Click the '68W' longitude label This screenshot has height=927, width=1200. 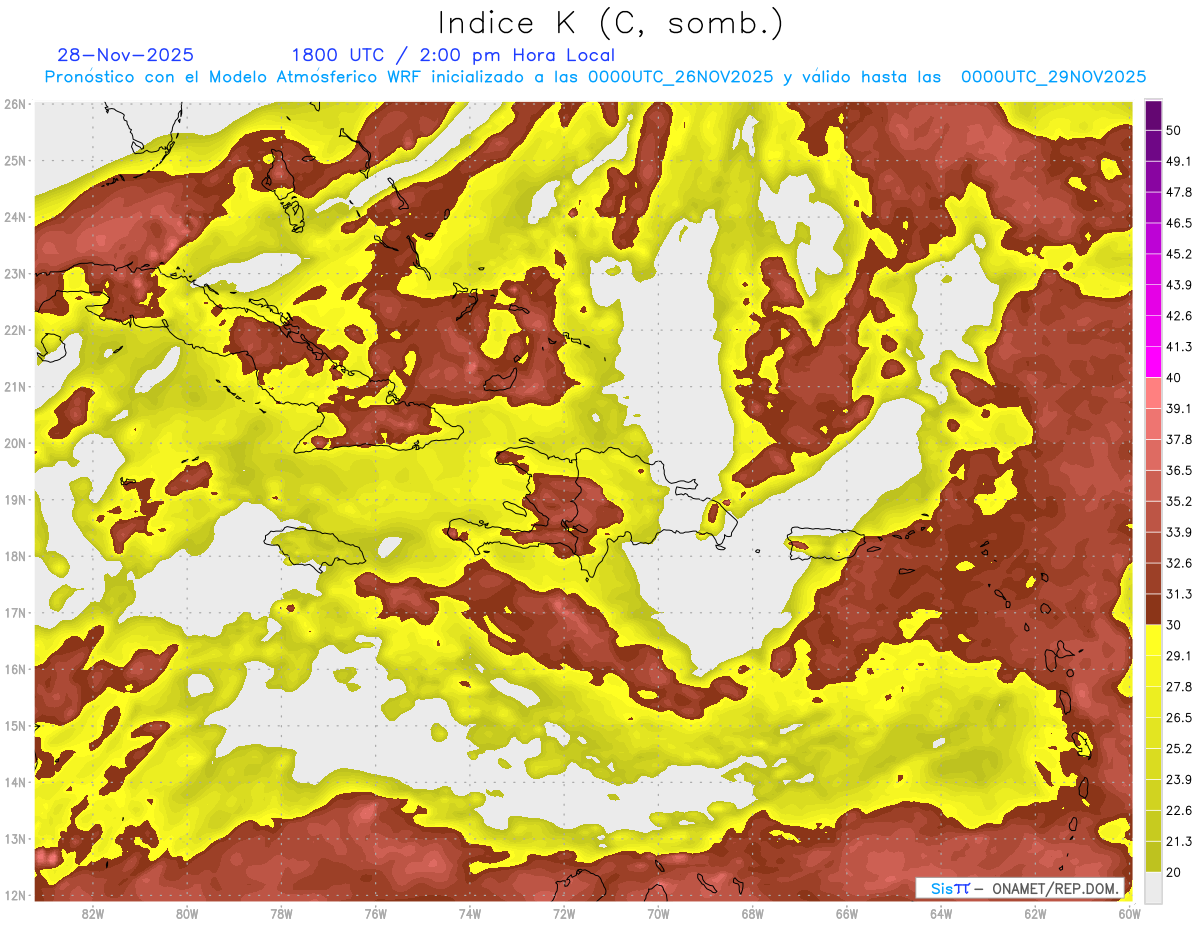[x=753, y=913]
